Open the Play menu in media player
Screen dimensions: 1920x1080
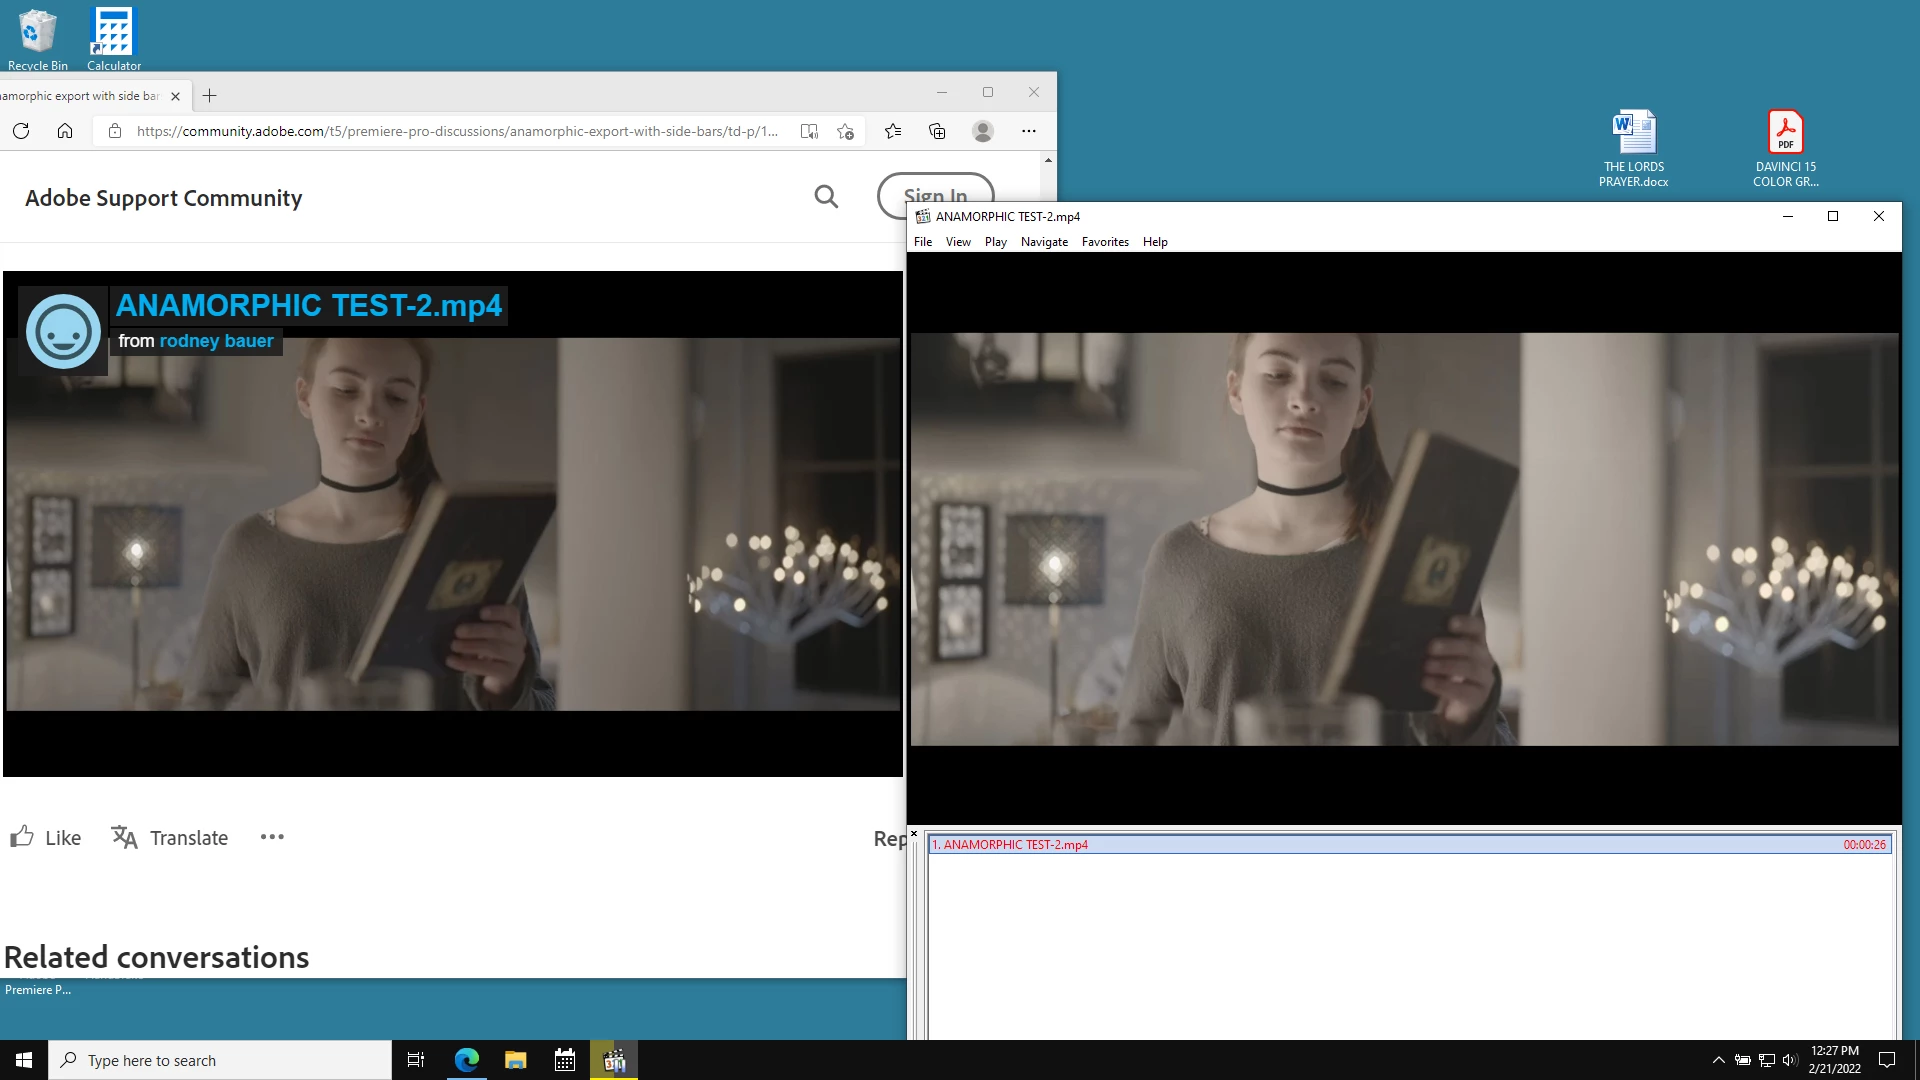995,242
